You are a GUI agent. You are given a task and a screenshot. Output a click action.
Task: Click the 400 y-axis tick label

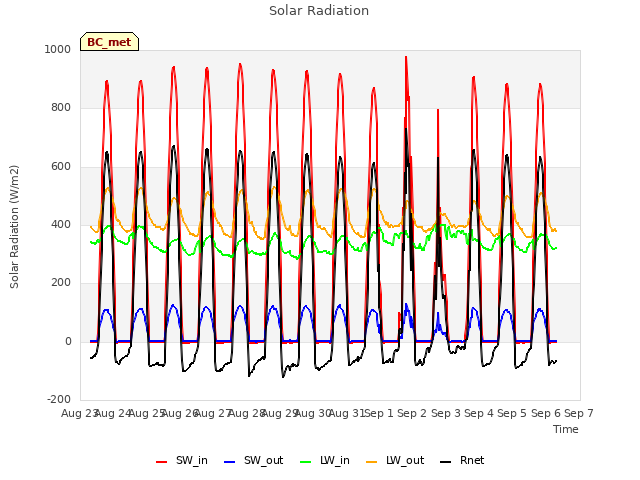tap(61, 224)
